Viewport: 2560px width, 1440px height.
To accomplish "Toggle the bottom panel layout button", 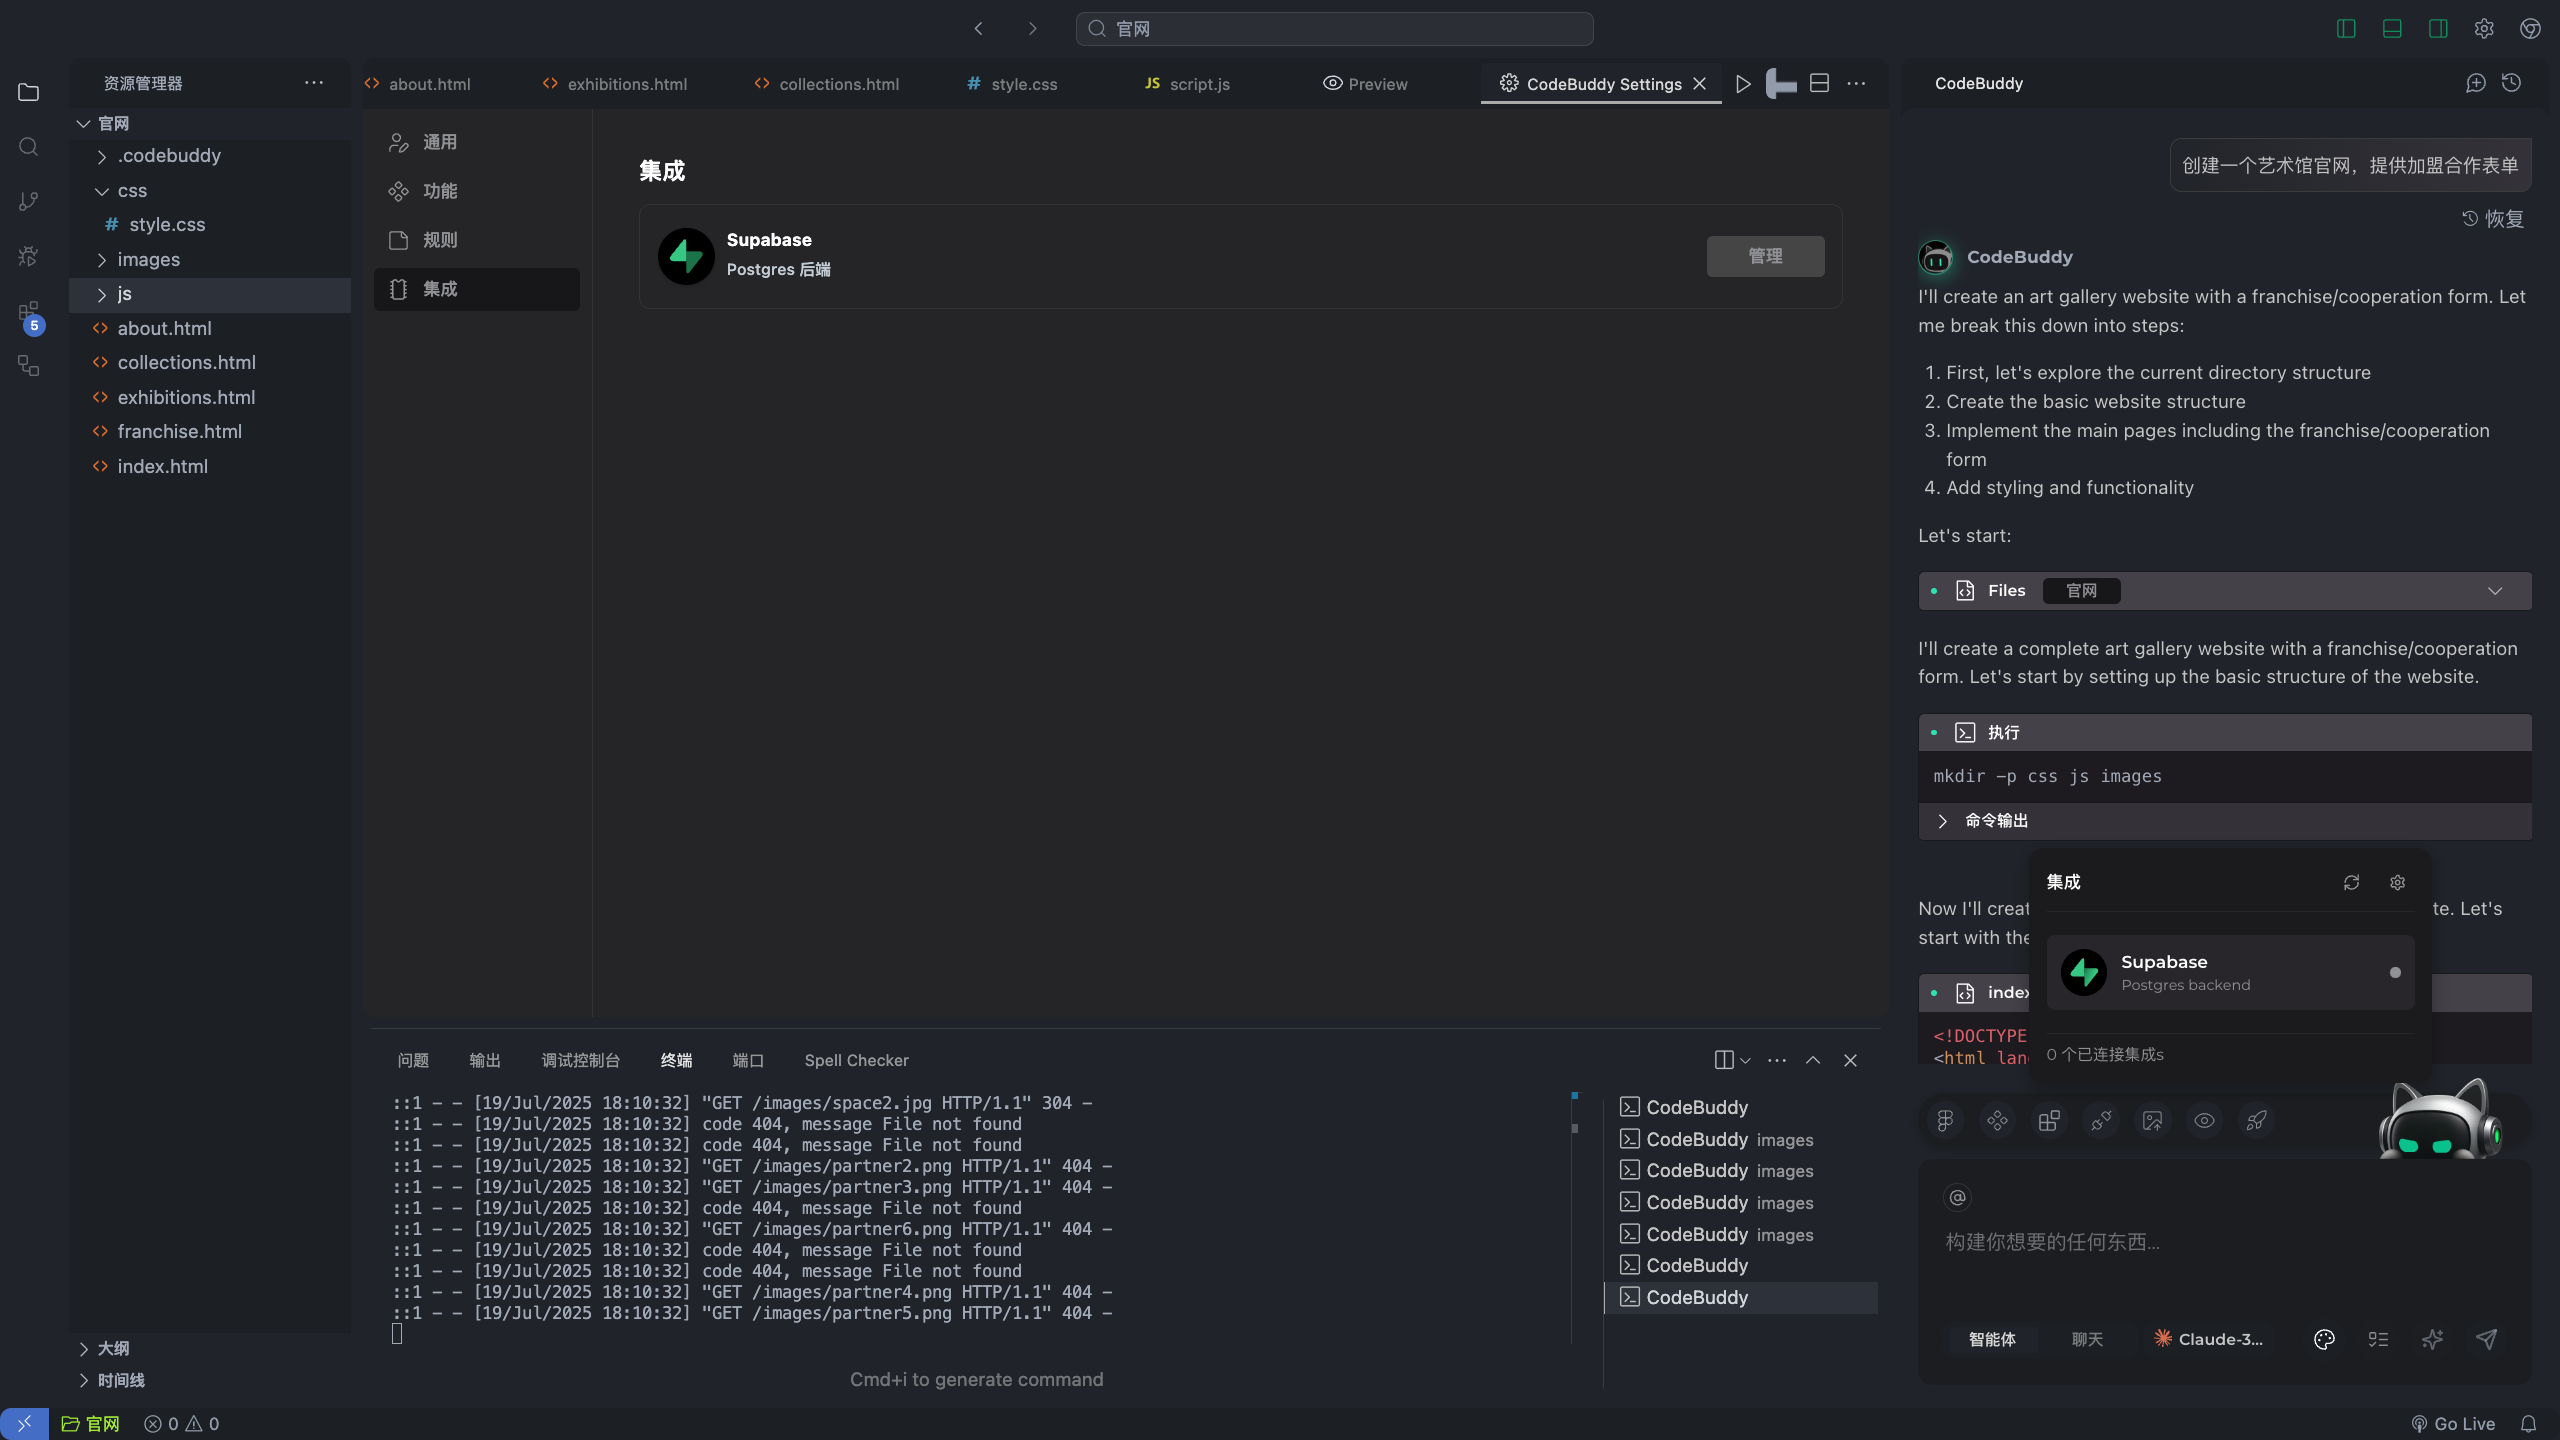I will (2392, 29).
